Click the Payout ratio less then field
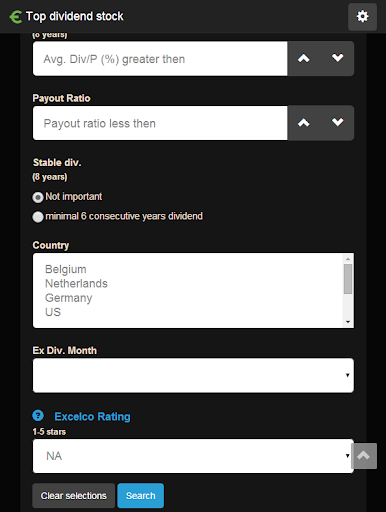The width and height of the screenshot is (386, 512). click(x=160, y=123)
